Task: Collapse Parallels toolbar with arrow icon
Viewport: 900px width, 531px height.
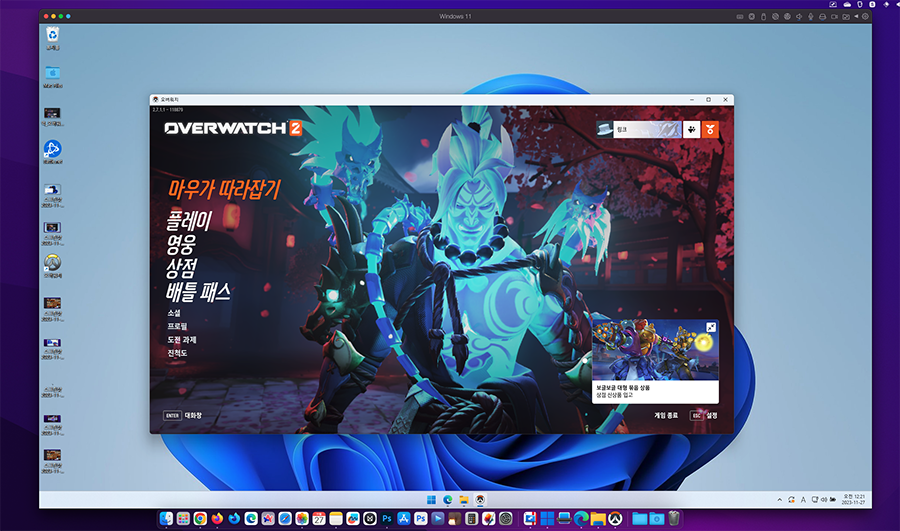Action: tap(856, 16)
